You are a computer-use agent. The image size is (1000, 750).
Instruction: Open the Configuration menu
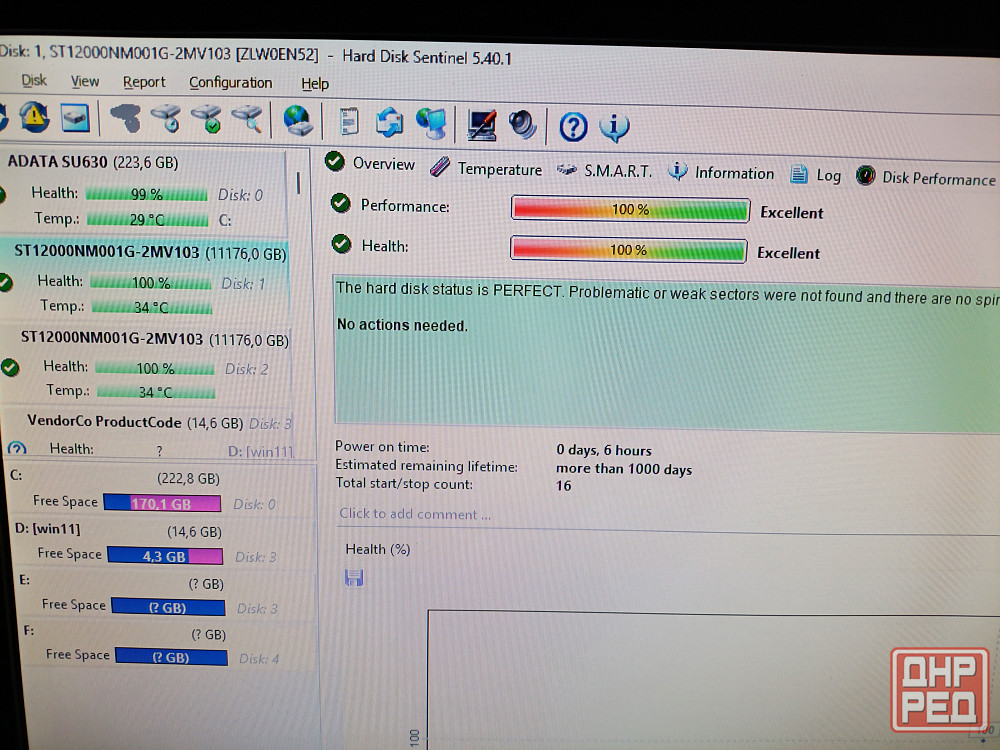(x=230, y=83)
